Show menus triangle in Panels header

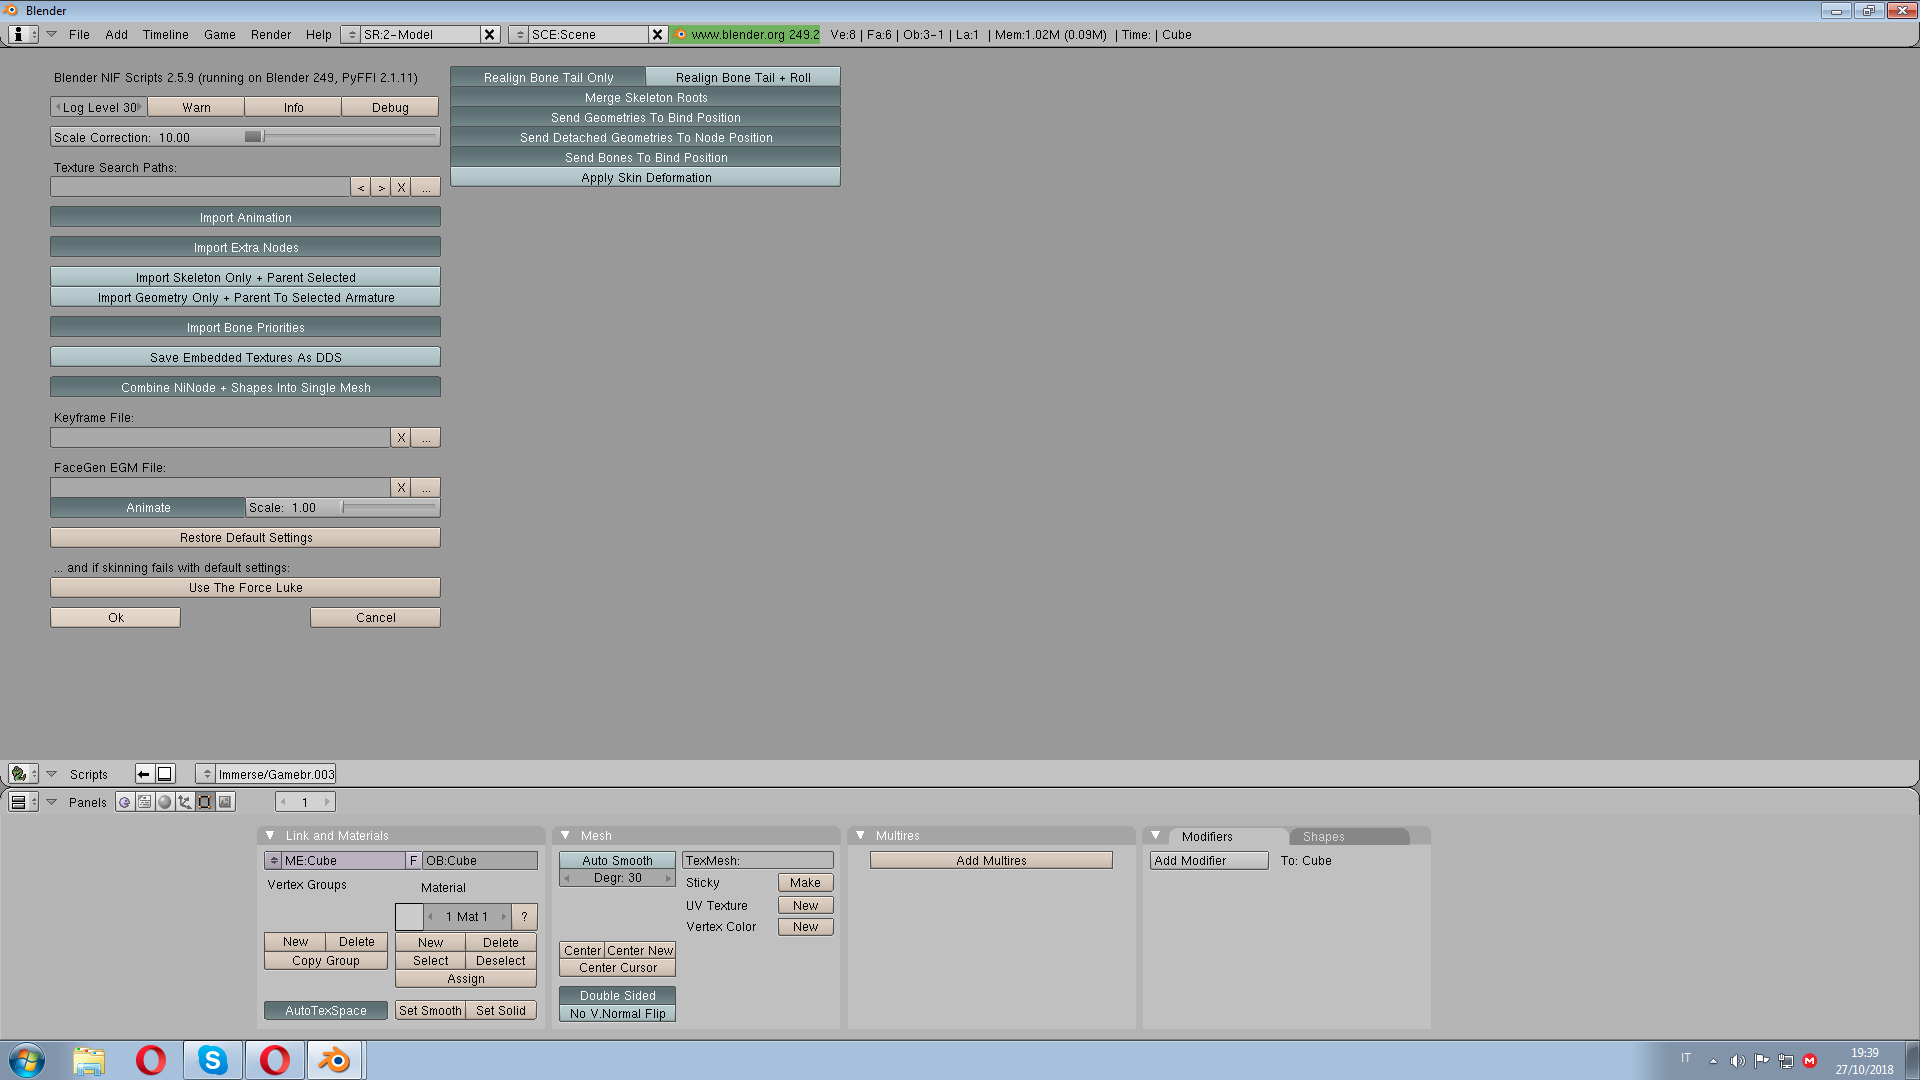(x=52, y=802)
